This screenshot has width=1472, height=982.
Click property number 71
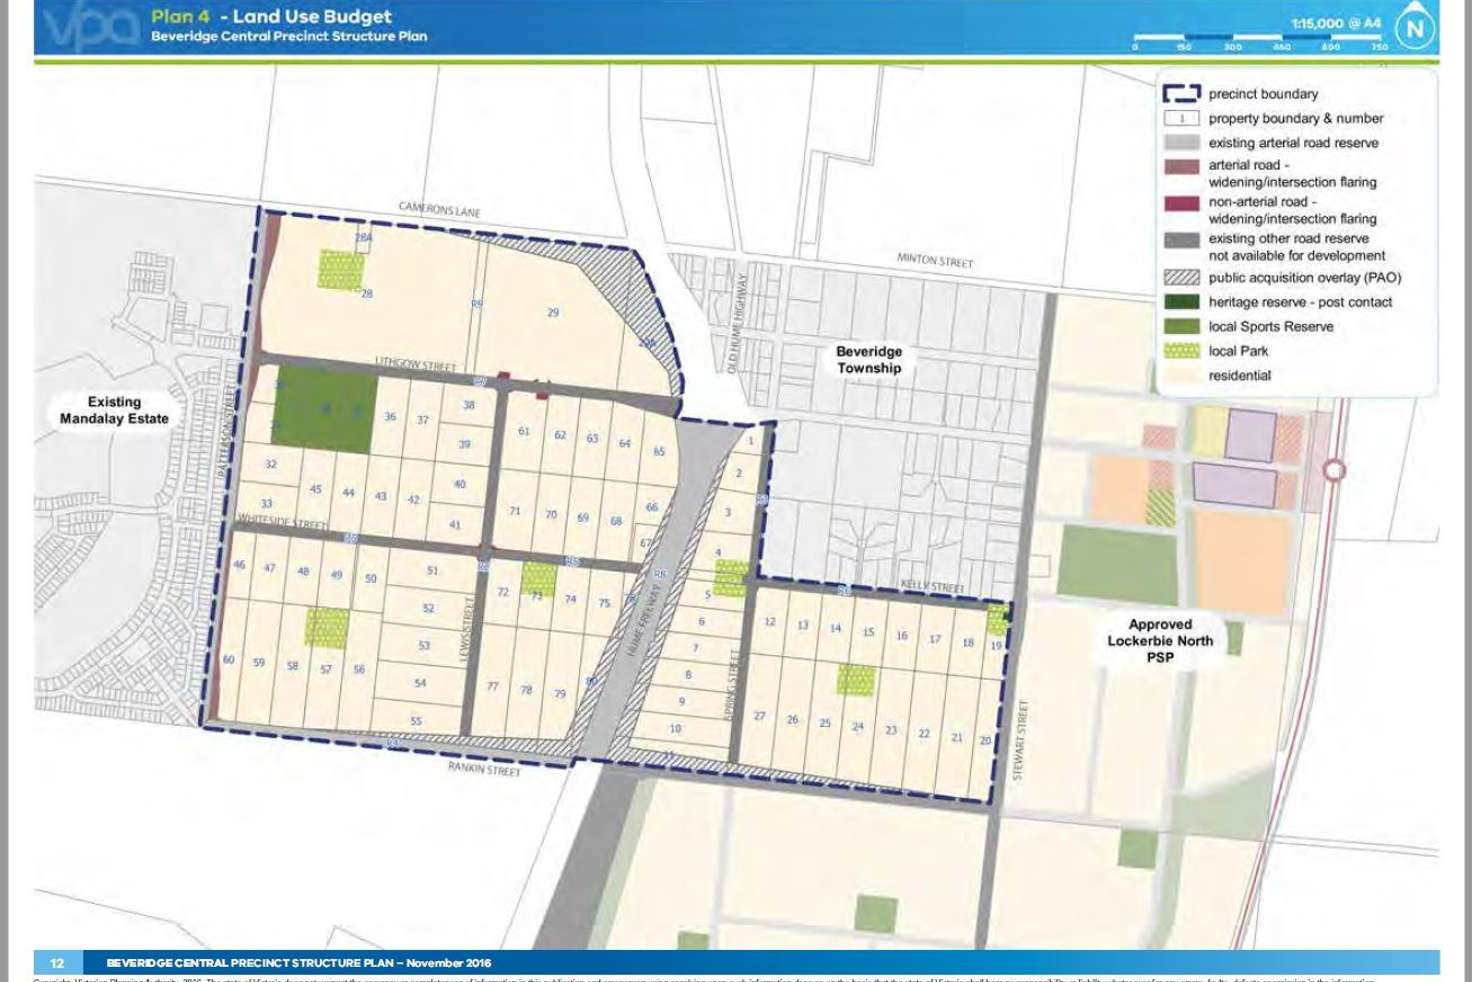[x=515, y=510]
